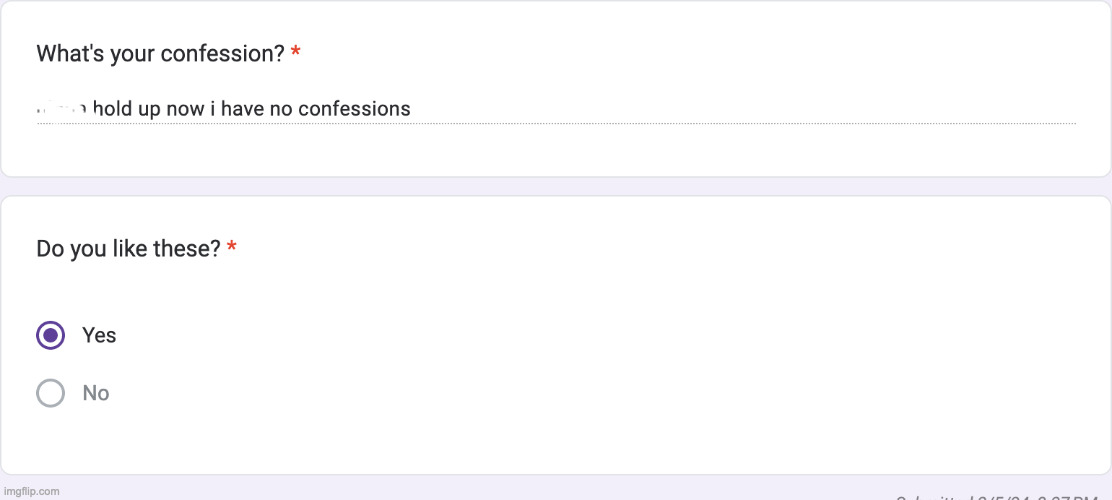Click the filled dot inside the Yes radio
This screenshot has width=1112, height=500.
pyautogui.click(x=50, y=335)
